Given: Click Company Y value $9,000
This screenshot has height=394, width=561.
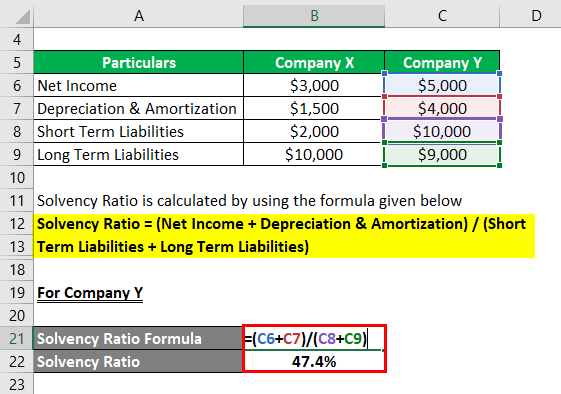Looking at the screenshot, I should pyautogui.click(x=442, y=154).
